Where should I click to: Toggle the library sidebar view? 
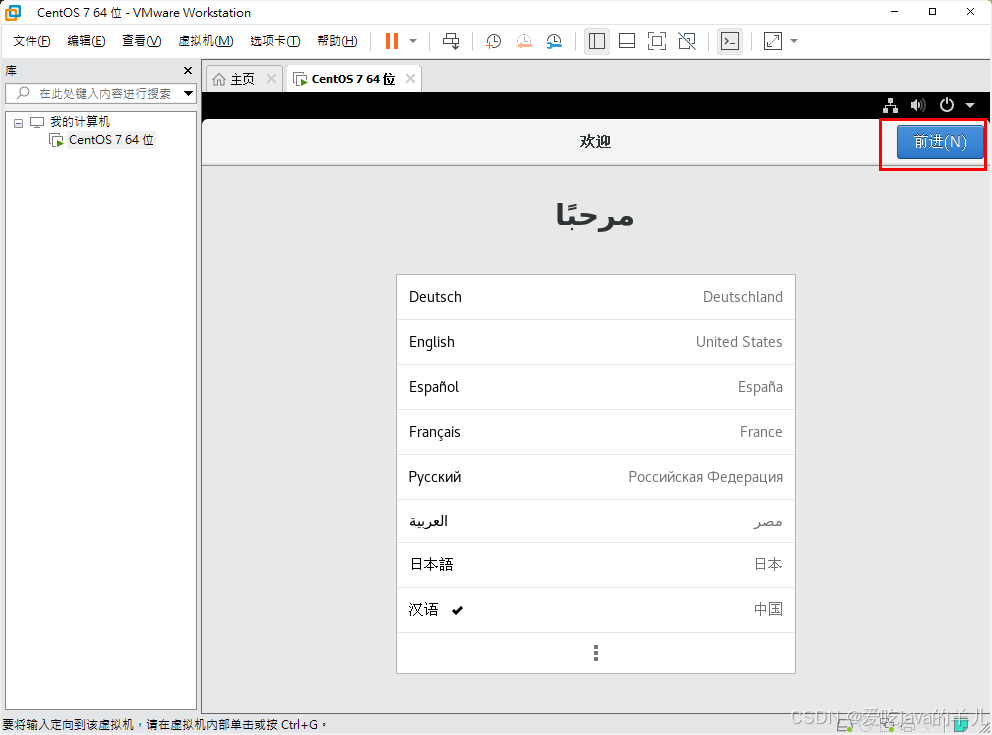coord(597,41)
